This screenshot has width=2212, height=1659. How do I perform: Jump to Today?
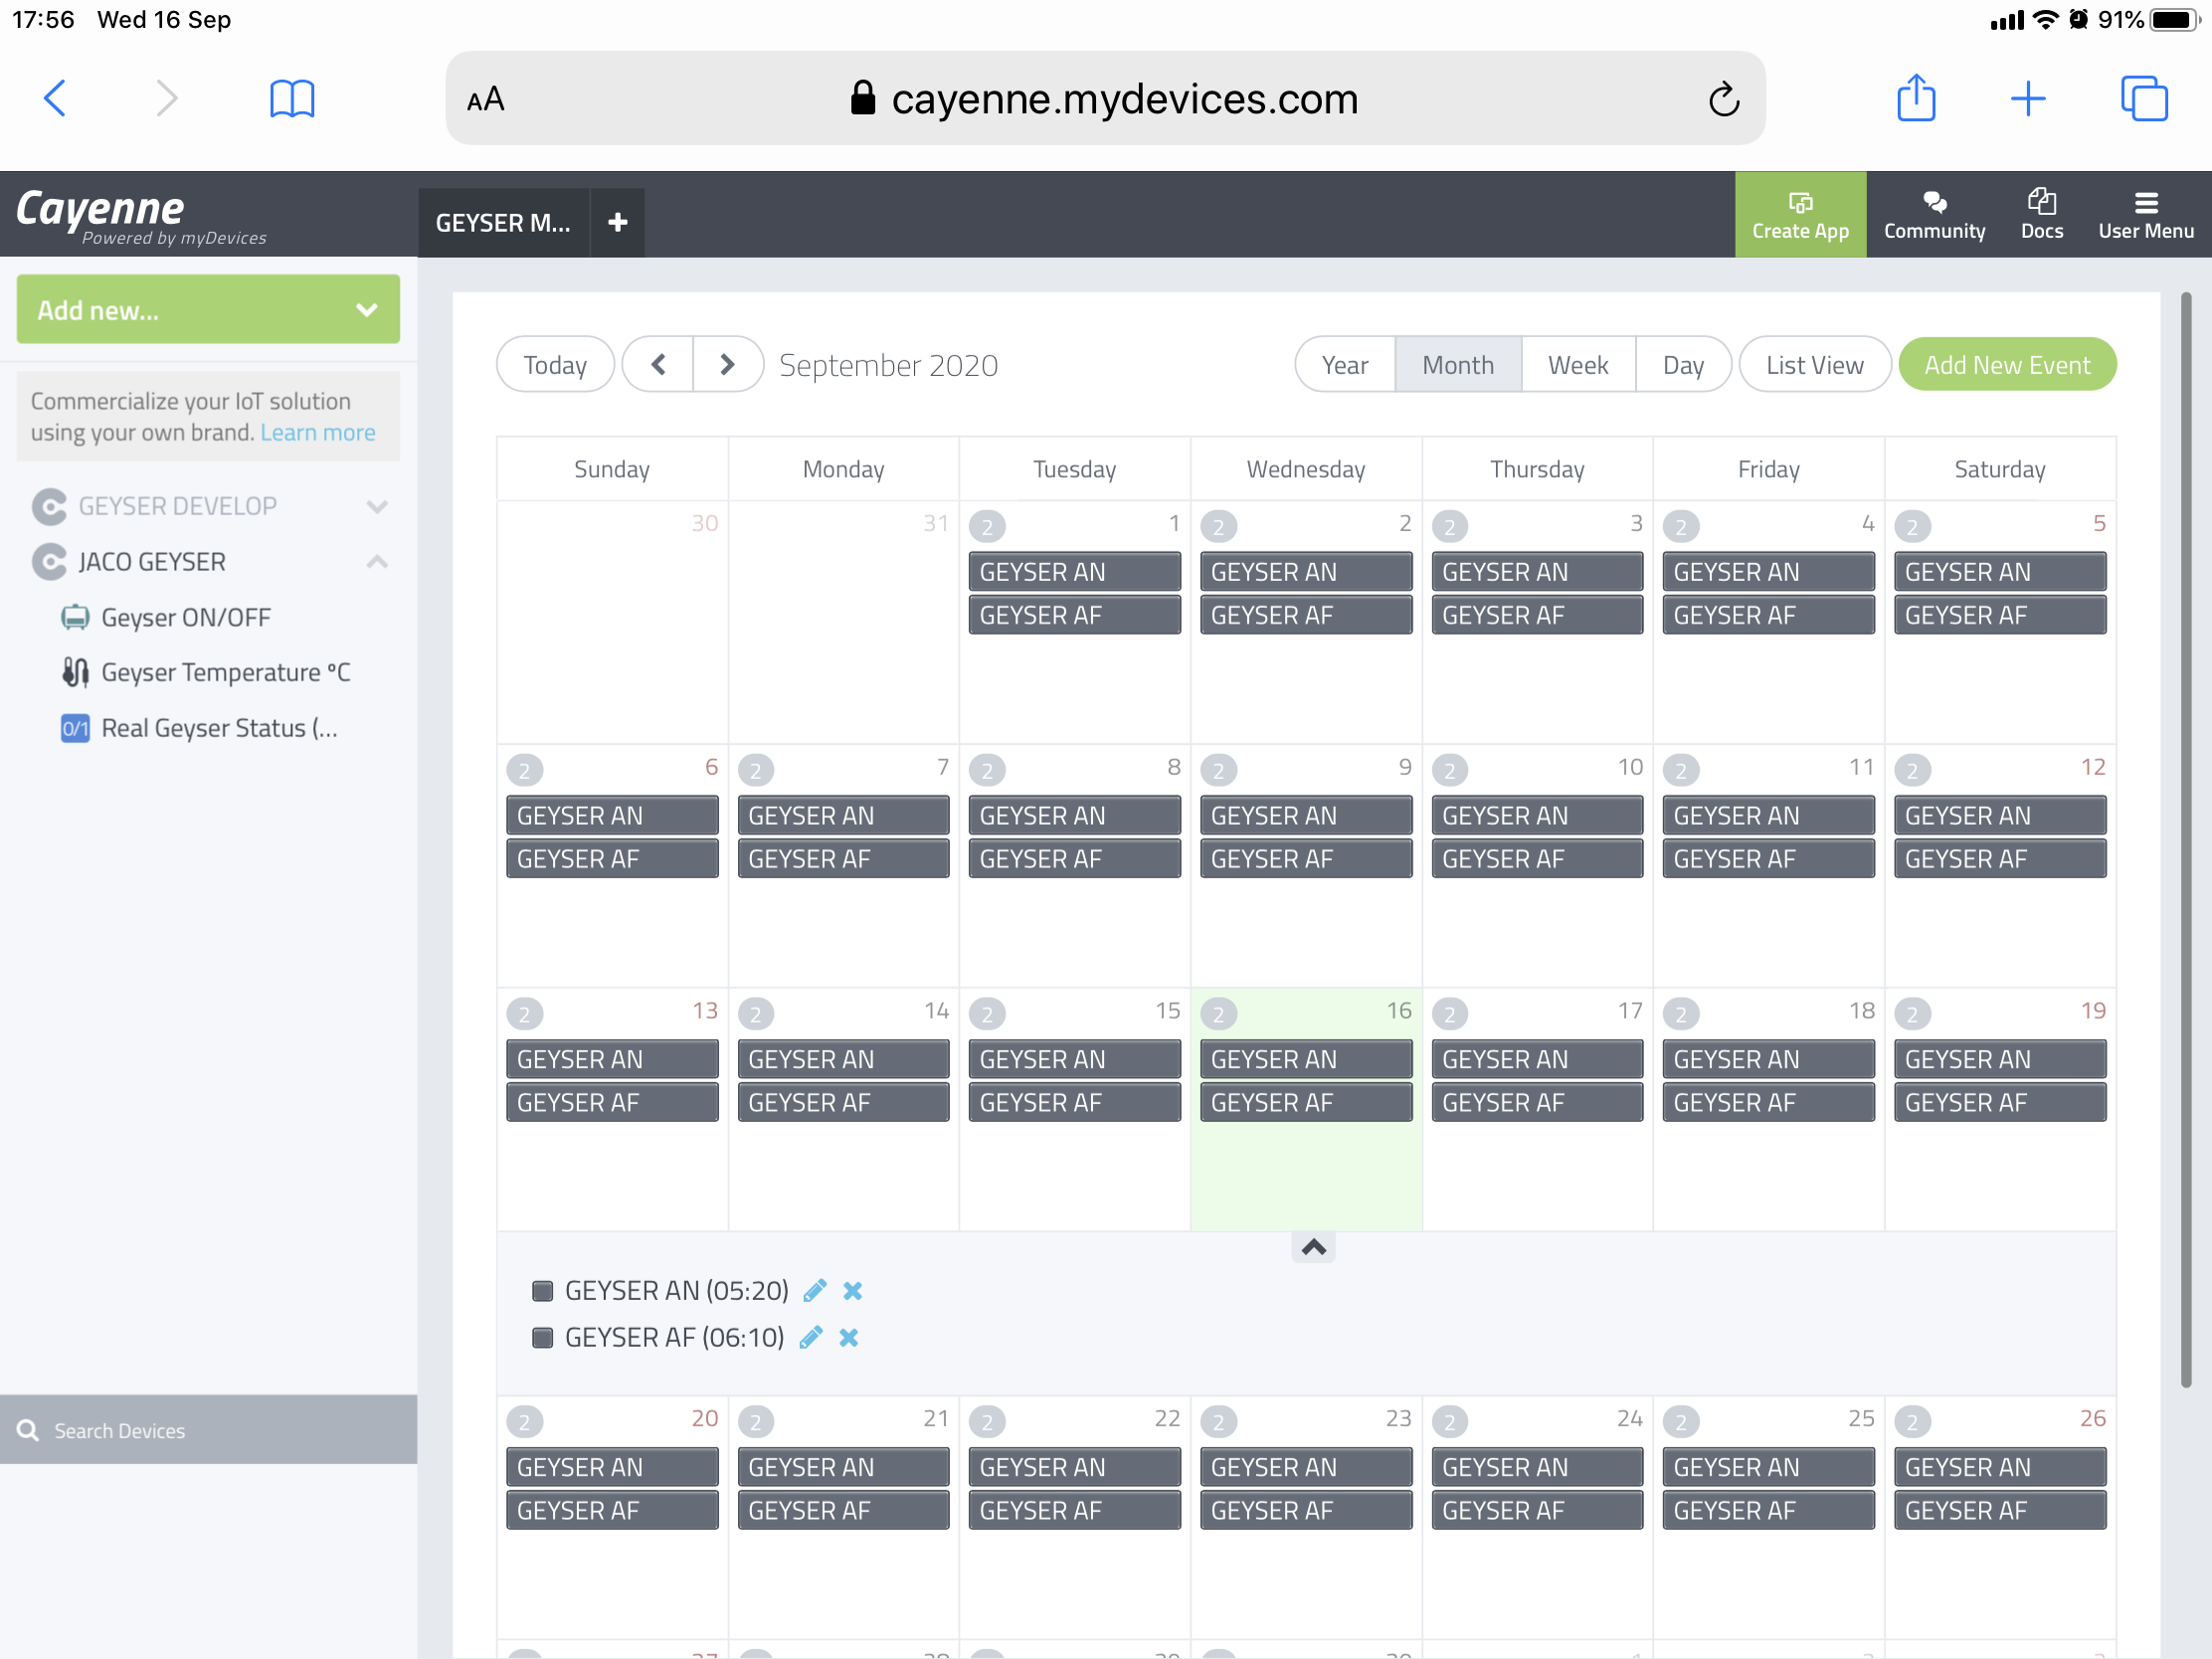coord(555,364)
